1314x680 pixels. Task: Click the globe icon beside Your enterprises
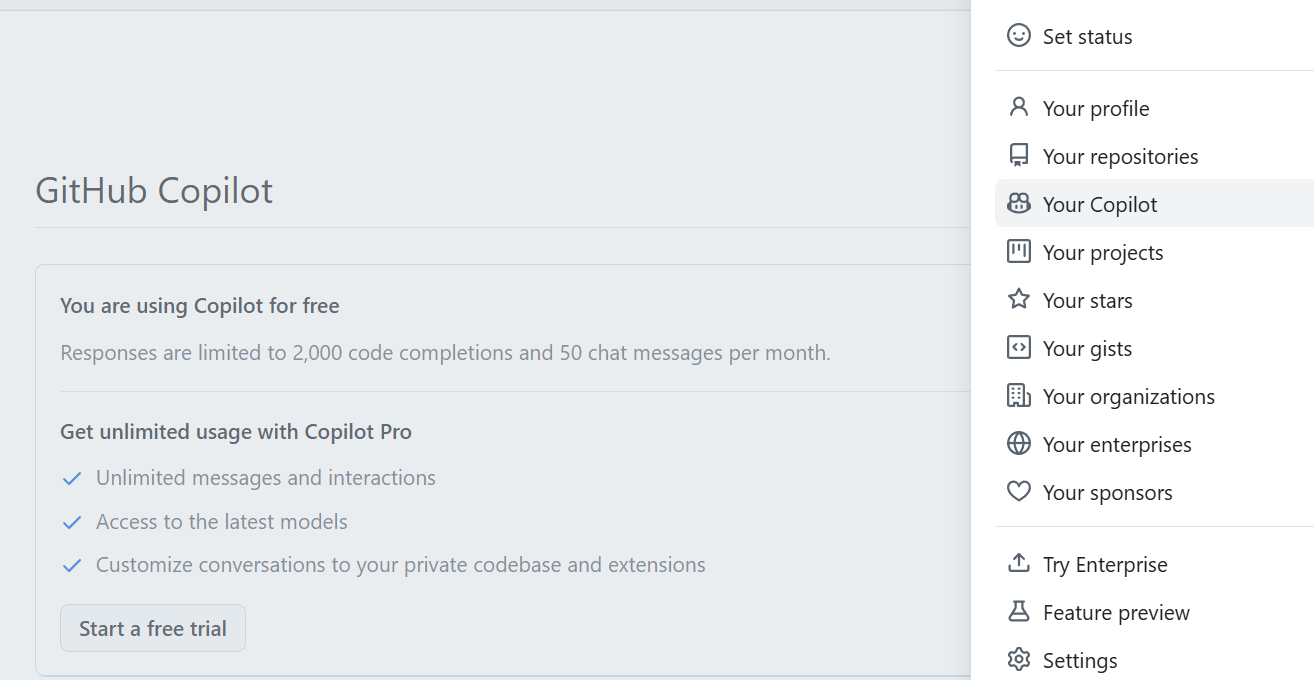[1018, 443]
